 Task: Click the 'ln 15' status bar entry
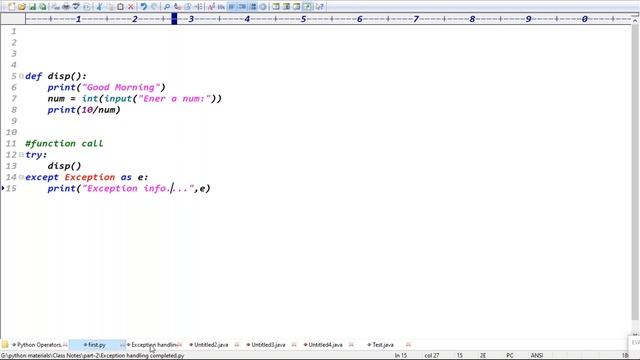pyautogui.click(x=400, y=356)
